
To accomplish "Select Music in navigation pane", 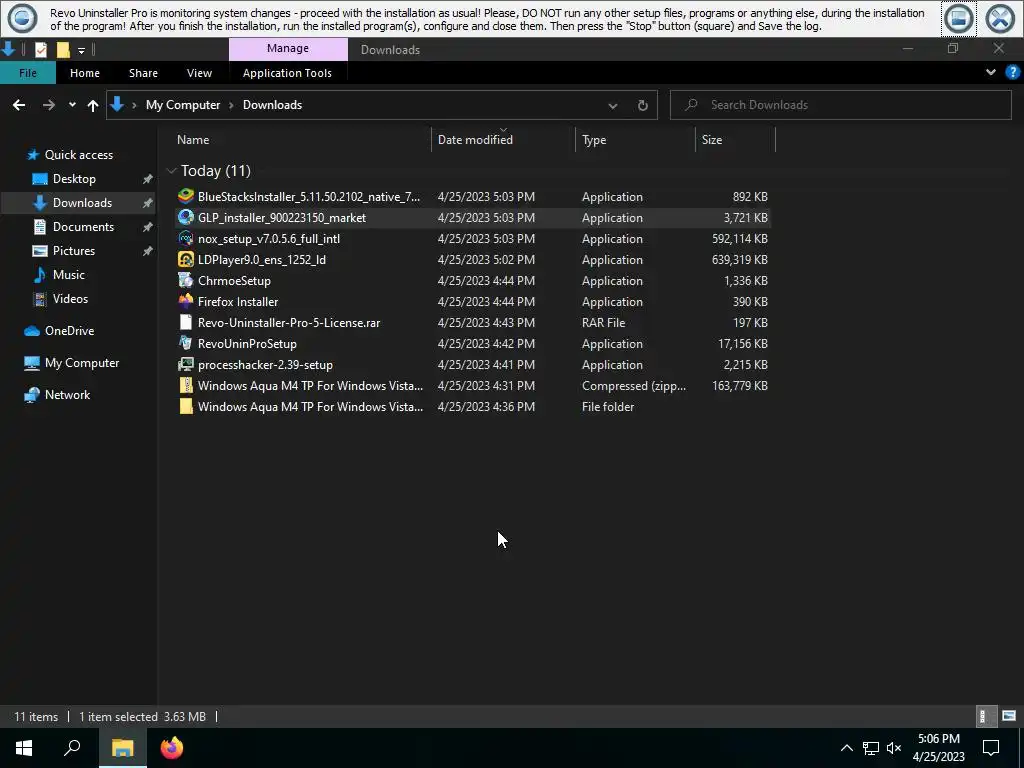I will click(x=69, y=275).
